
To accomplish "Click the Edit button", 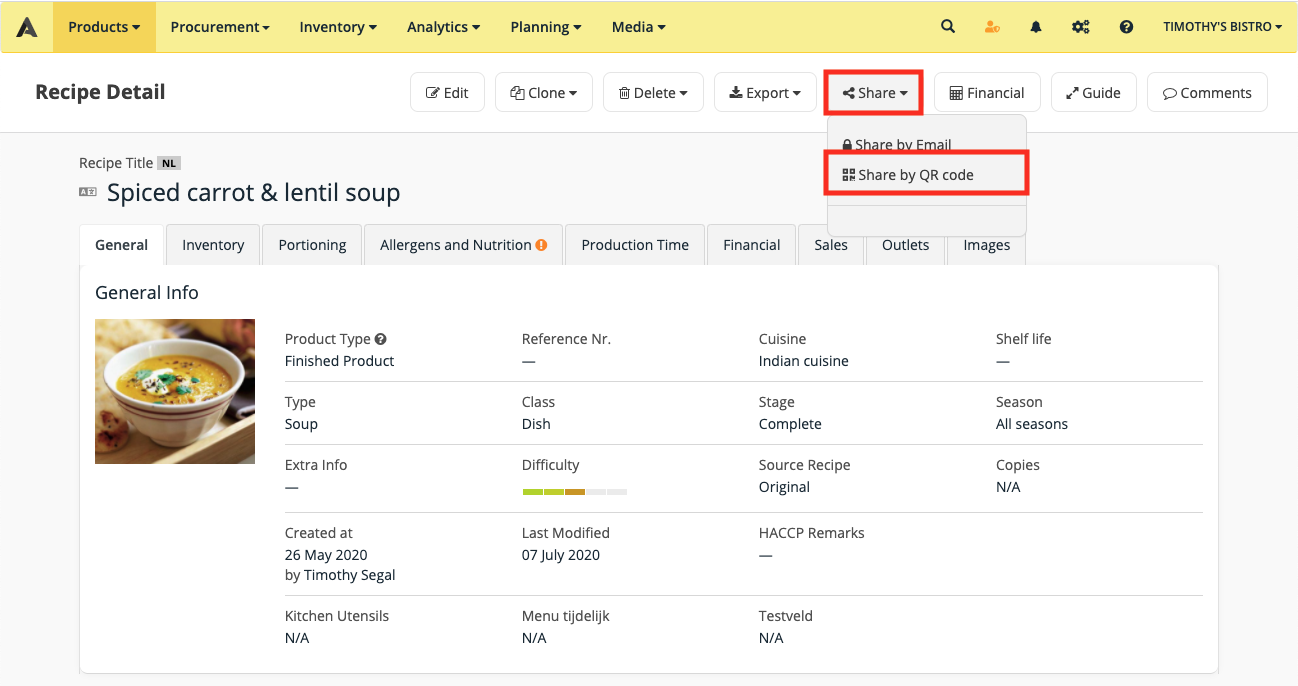I will 447,93.
